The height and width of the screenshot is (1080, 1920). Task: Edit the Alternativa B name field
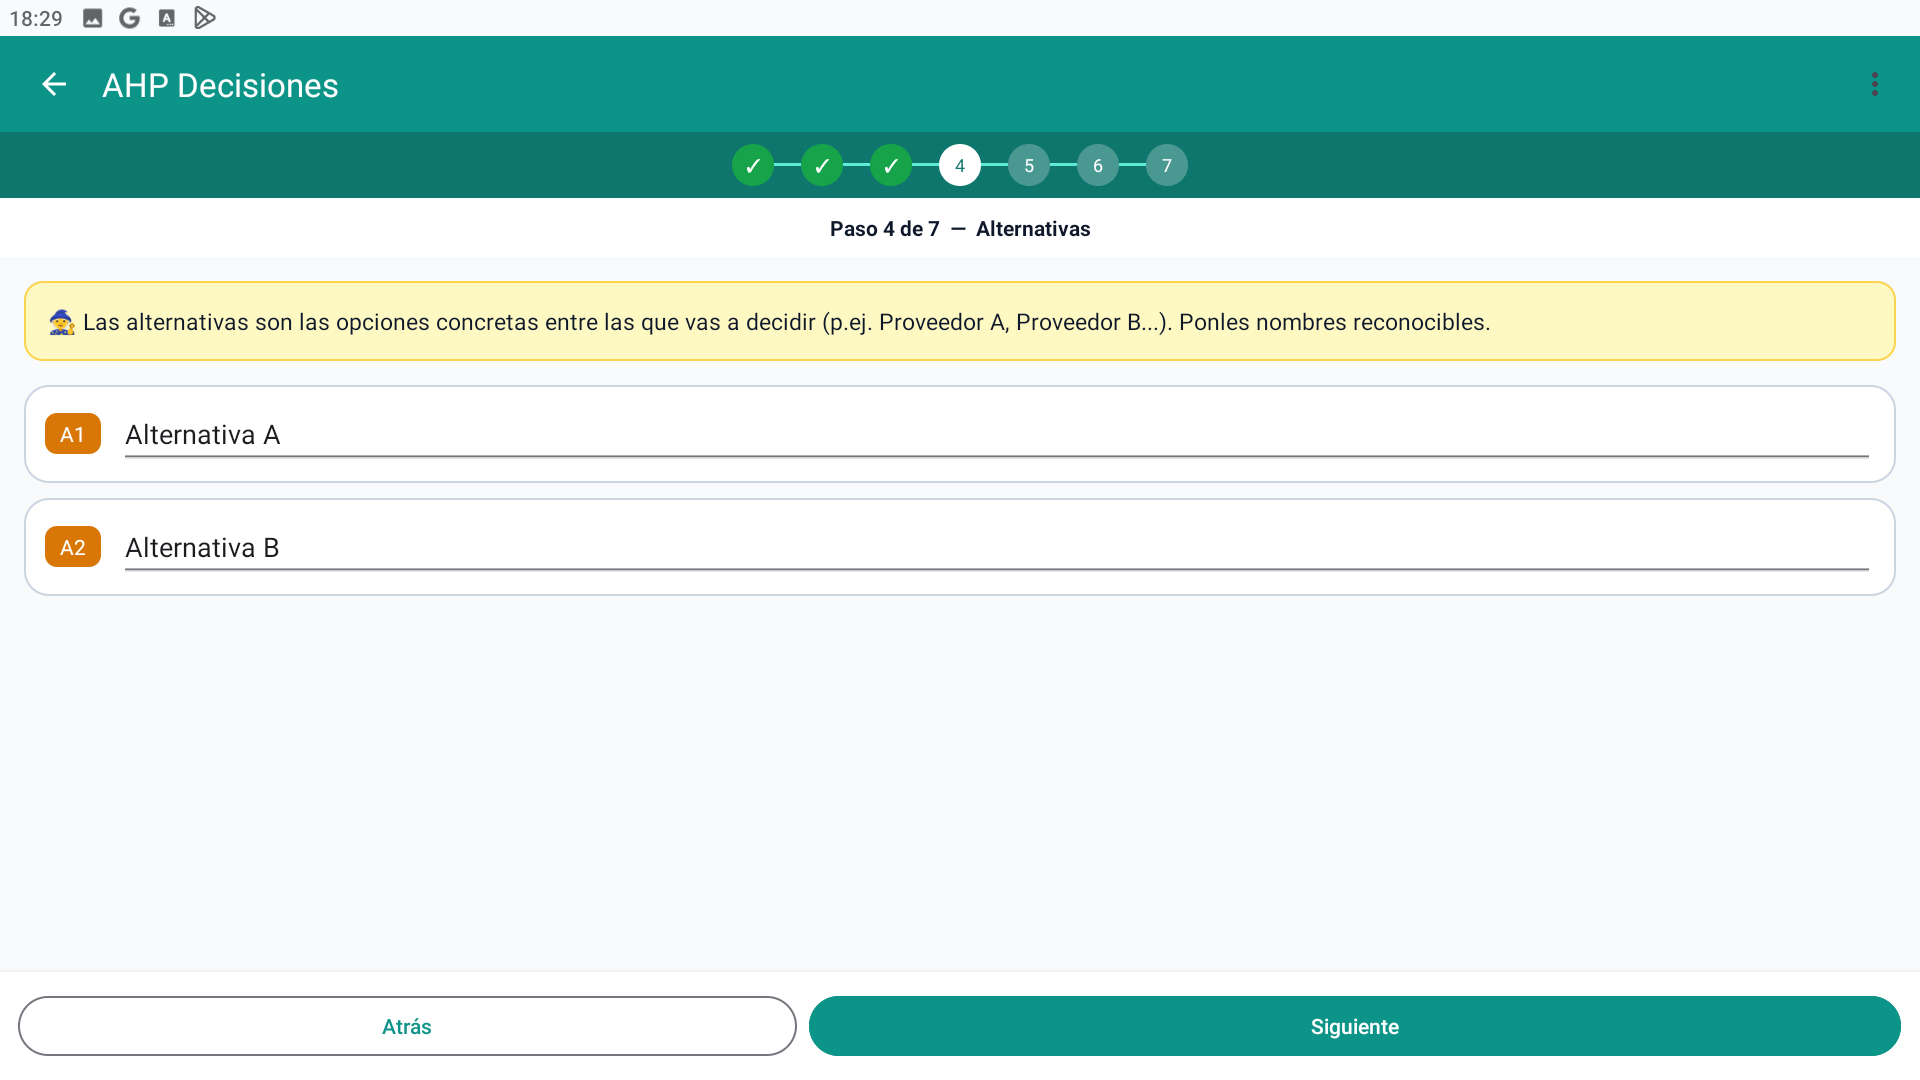coord(996,548)
